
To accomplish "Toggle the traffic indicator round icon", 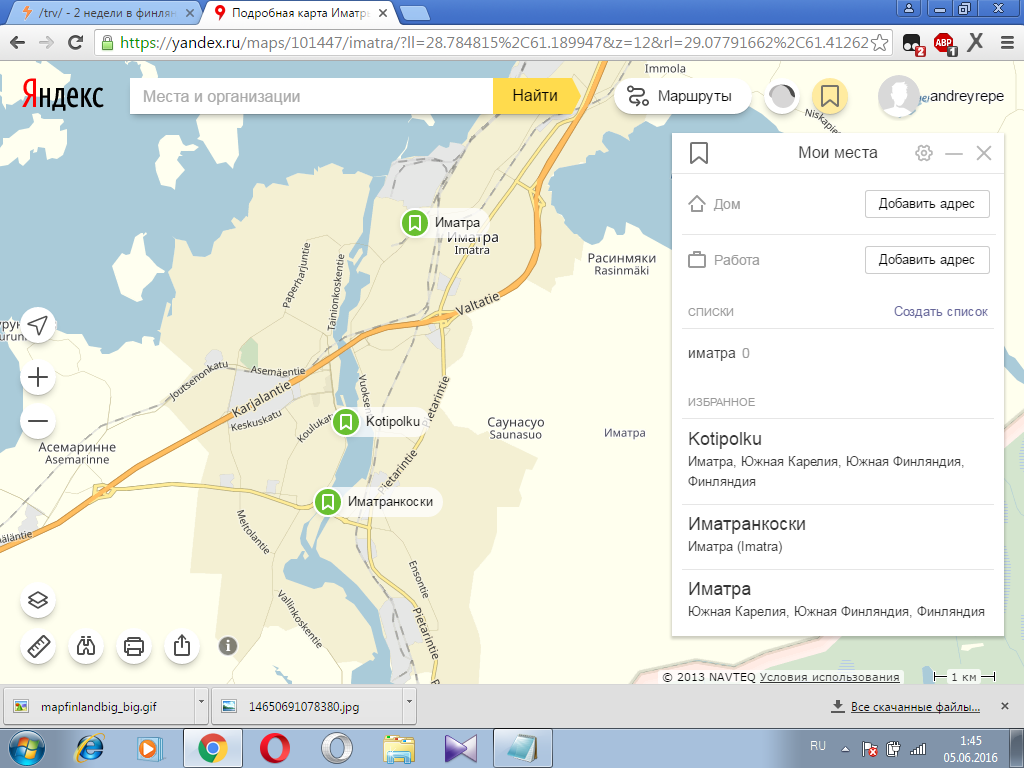I will (x=782, y=97).
